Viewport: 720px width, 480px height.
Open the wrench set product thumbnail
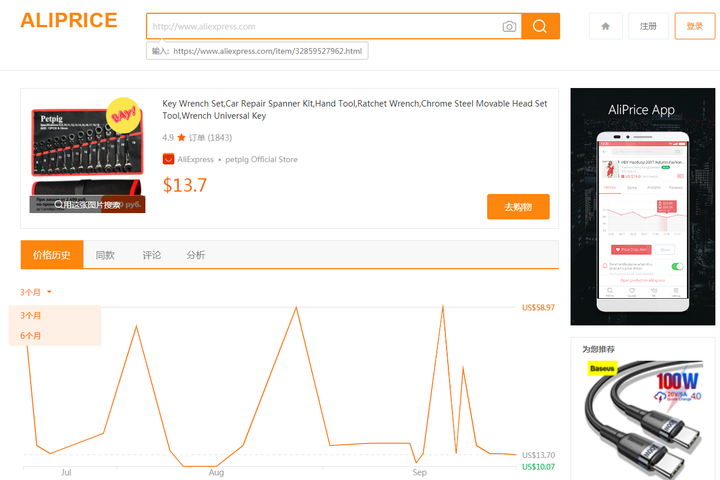click(87, 155)
